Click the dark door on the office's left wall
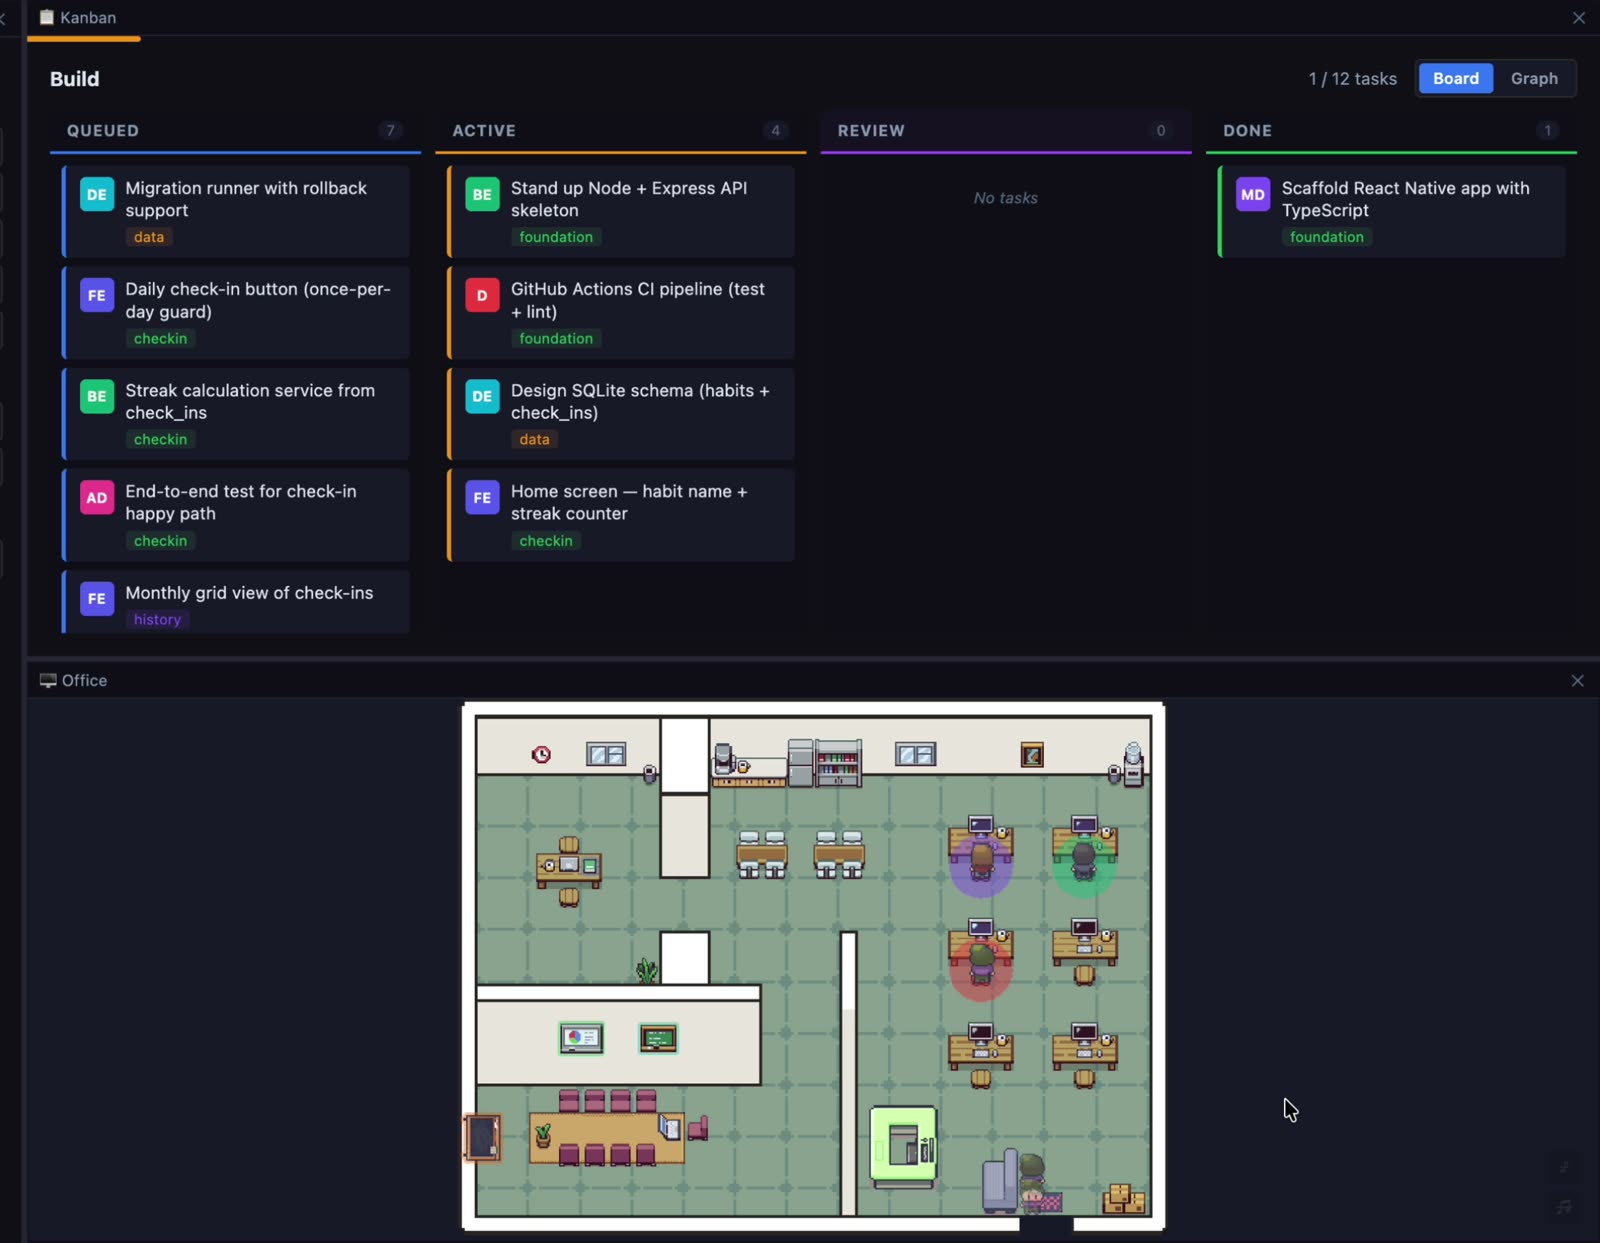This screenshot has height=1243, width=1600. pos(482,1137)
